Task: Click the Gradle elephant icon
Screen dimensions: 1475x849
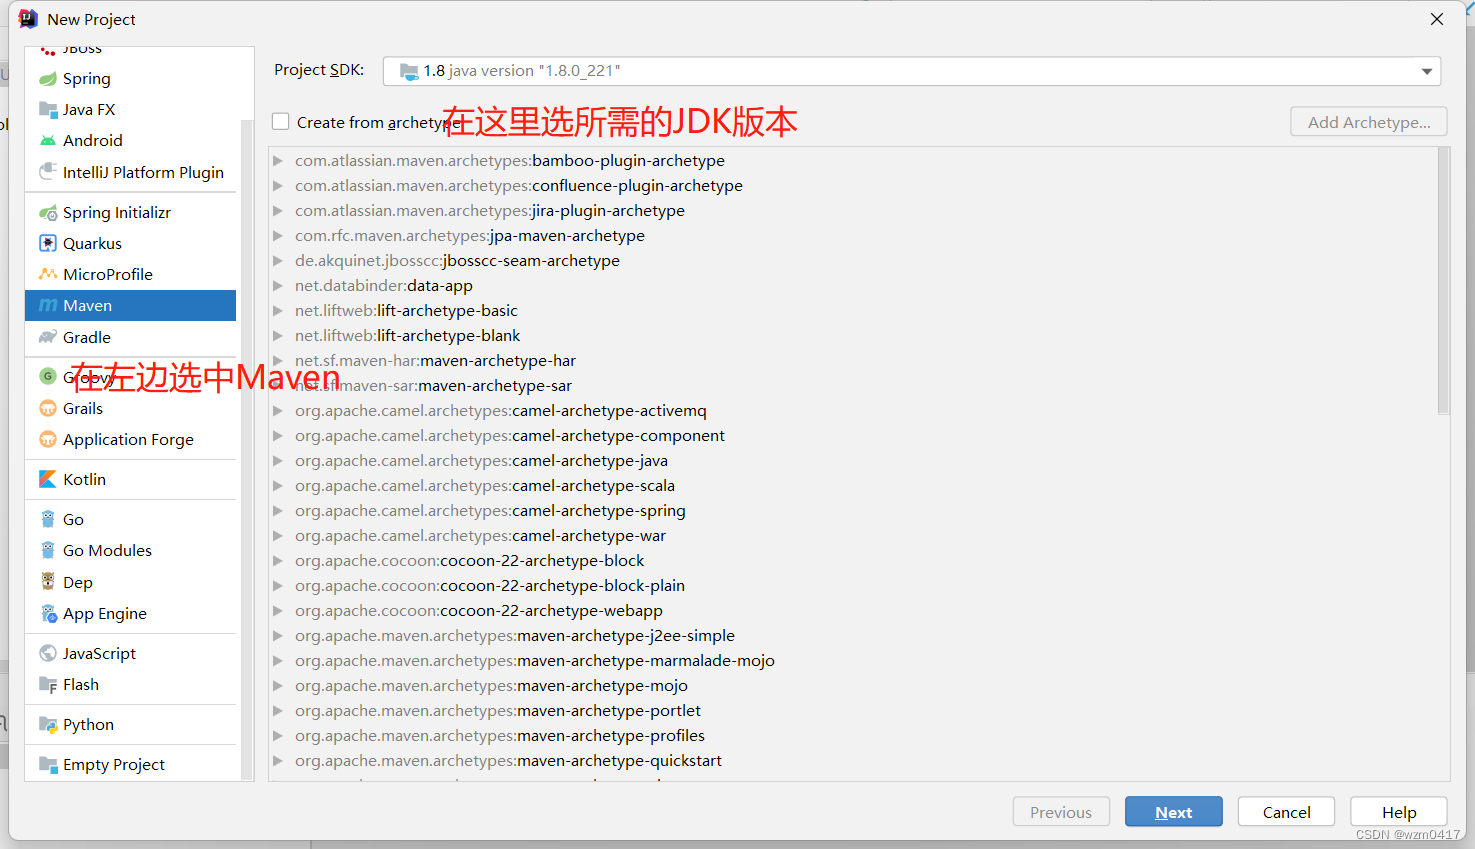Action: [x=47, y=337]
